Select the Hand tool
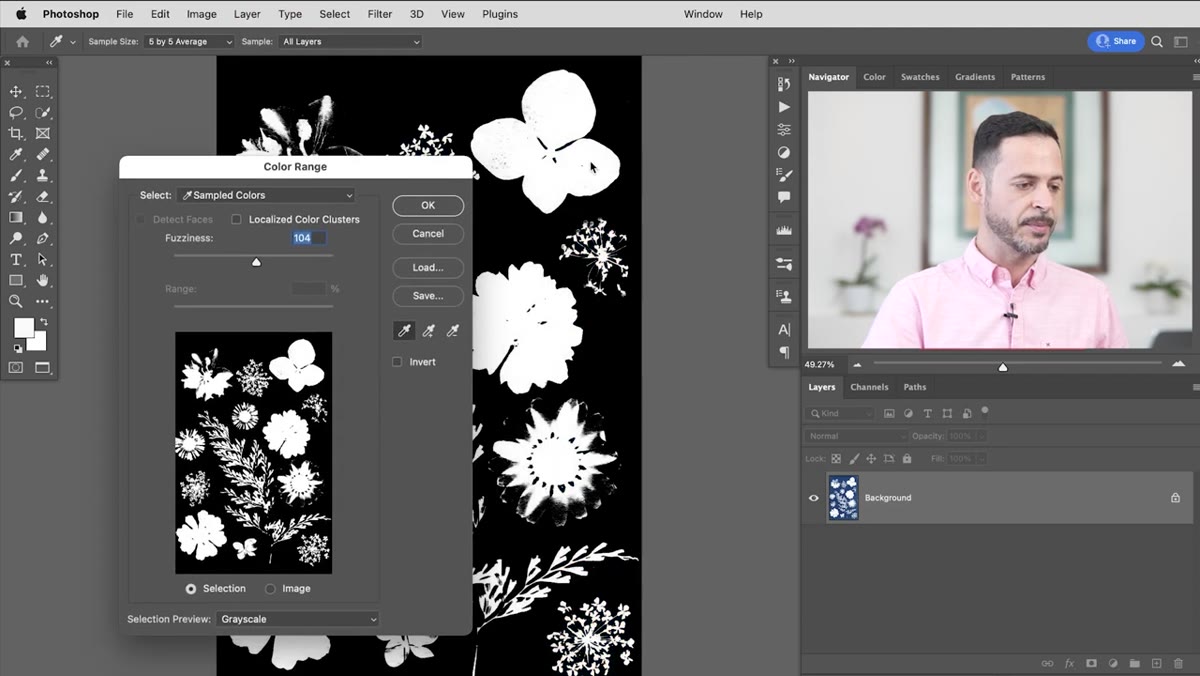The width and height of the screenshot is (1200, 676). click(42, 281)
